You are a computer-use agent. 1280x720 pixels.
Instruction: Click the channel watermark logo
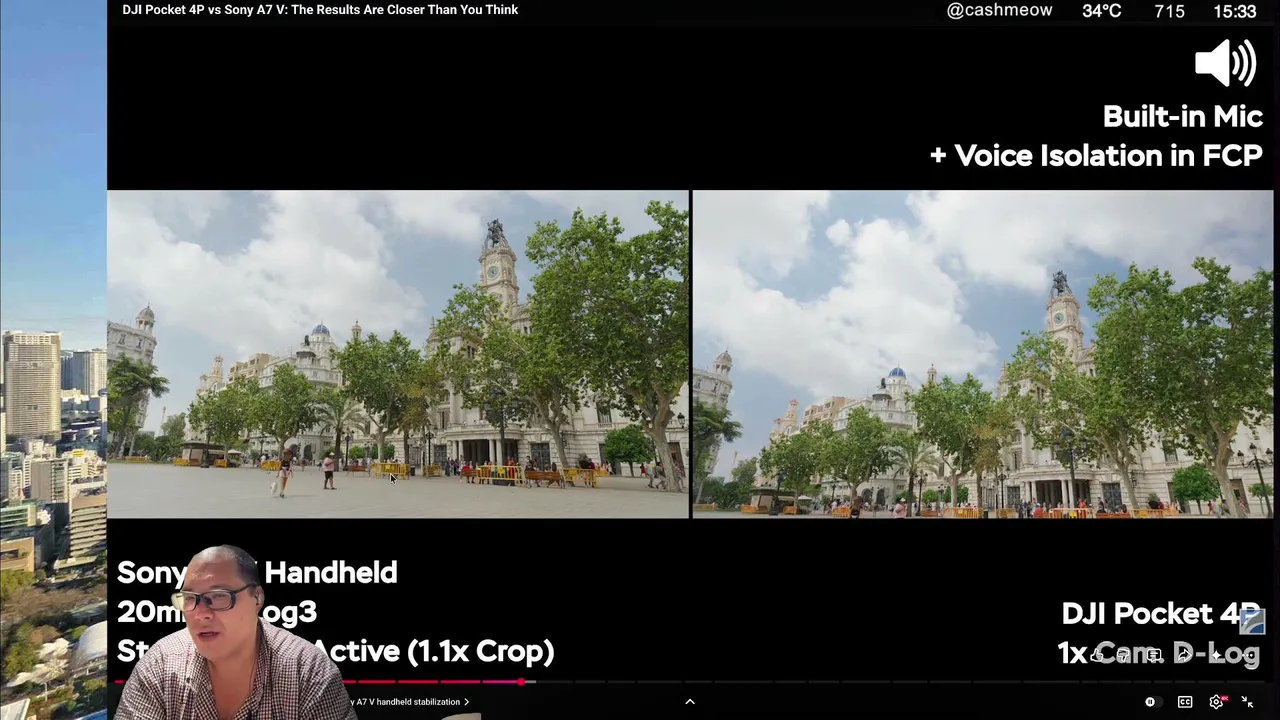click(1252, 622)
